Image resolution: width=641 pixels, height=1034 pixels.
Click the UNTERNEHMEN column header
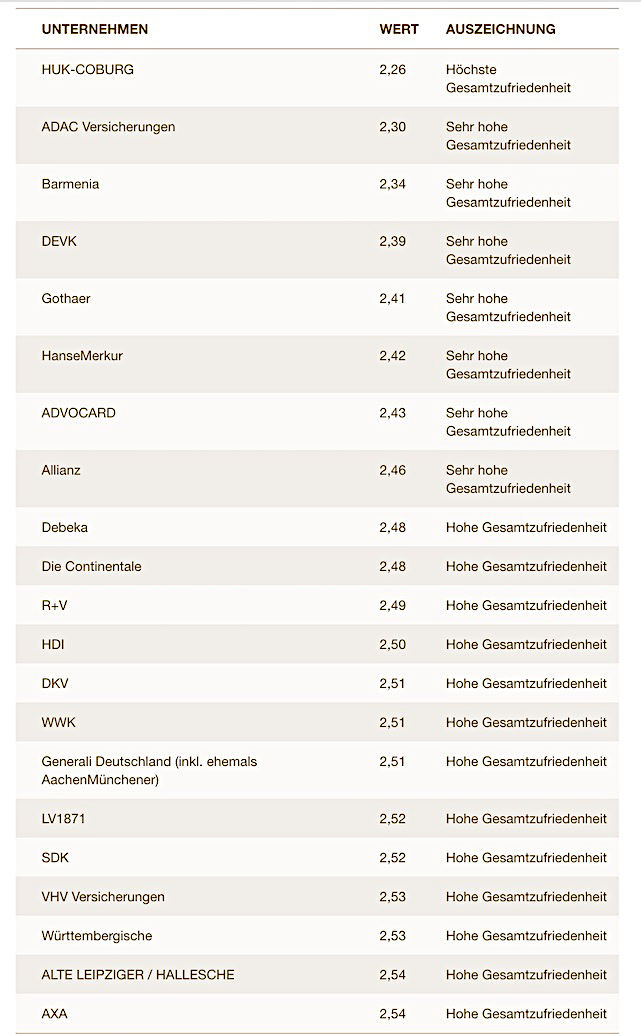click(95, 29)
